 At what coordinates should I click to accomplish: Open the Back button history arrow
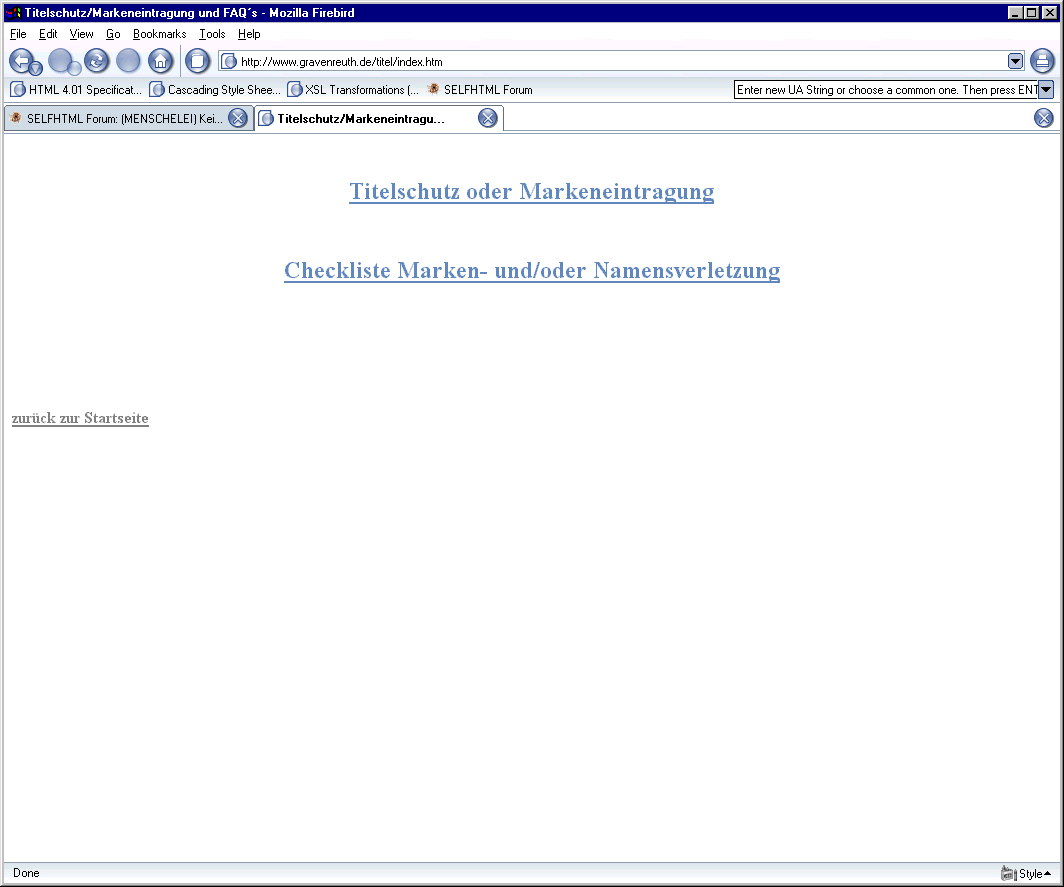(x=36, y=68)
